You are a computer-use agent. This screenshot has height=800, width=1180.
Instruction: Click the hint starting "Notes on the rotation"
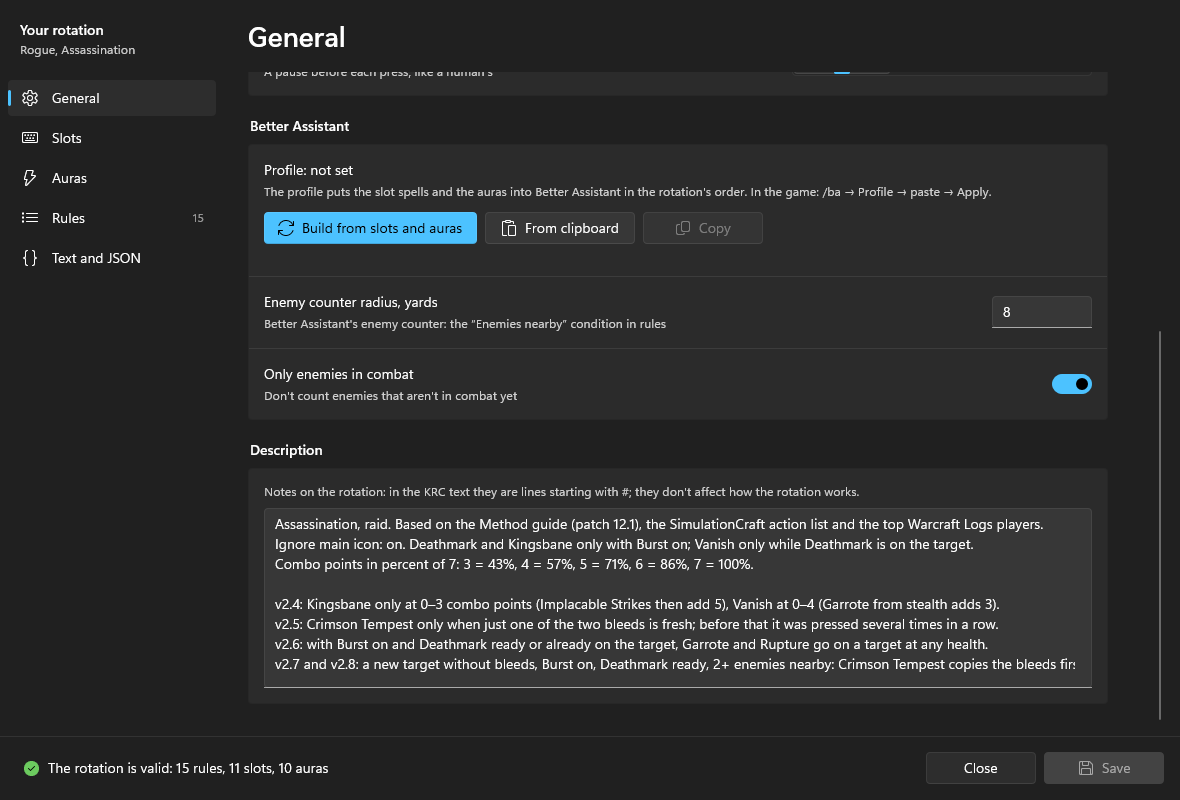[x=561, y=491]
